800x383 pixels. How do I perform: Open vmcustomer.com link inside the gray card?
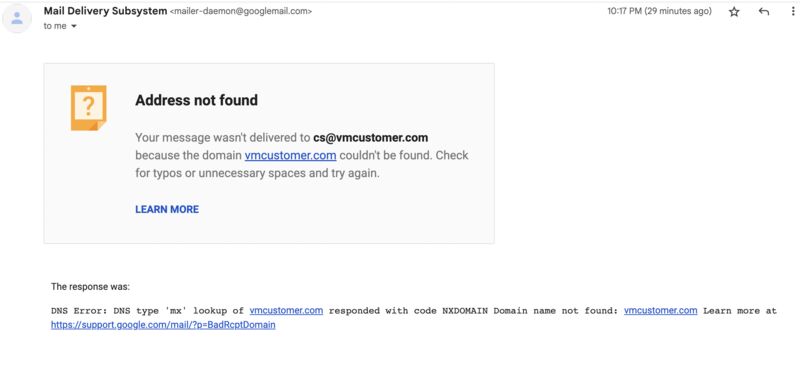tap(290, 155)
